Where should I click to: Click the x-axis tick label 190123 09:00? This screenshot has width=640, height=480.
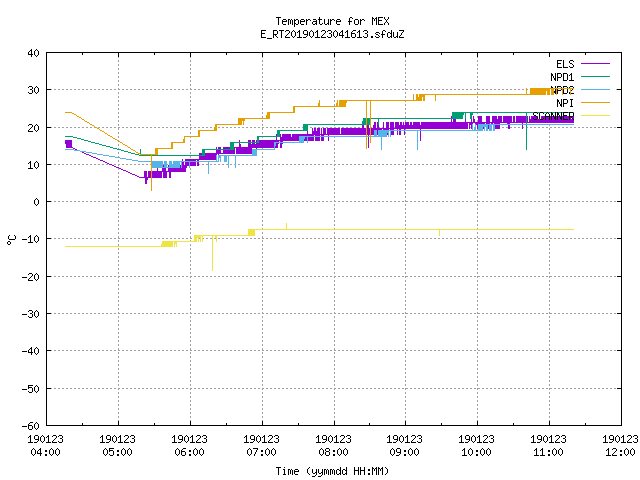(404, 446)
